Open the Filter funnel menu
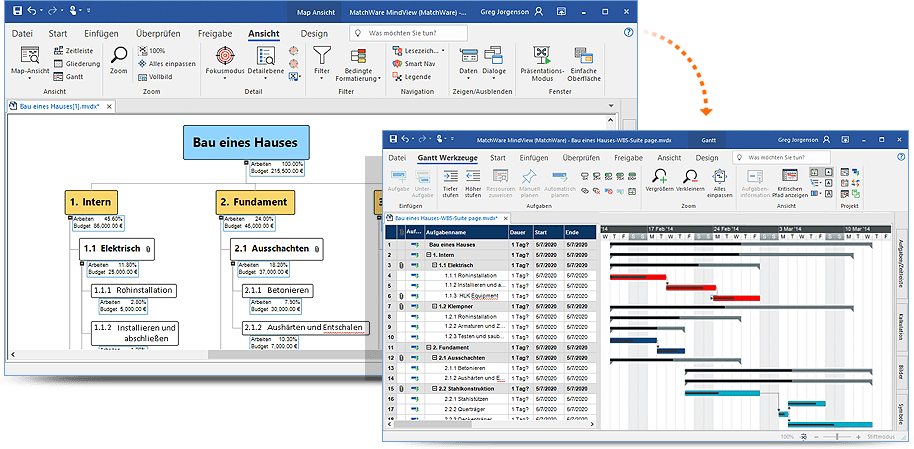The height and width of the screenshot is (449, 914). coord(322,63)
